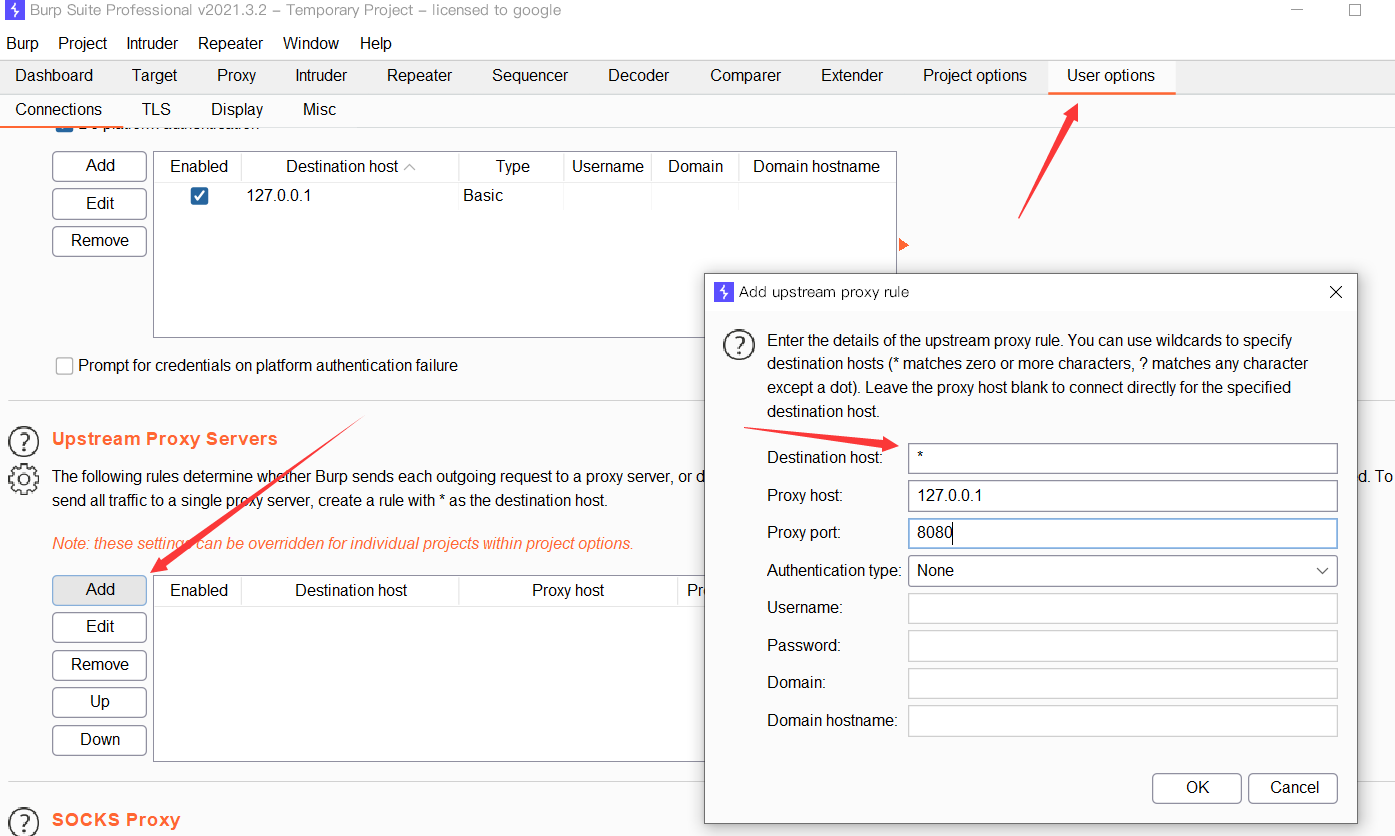Switch to the Comparer tab

[x=745, y=76]
